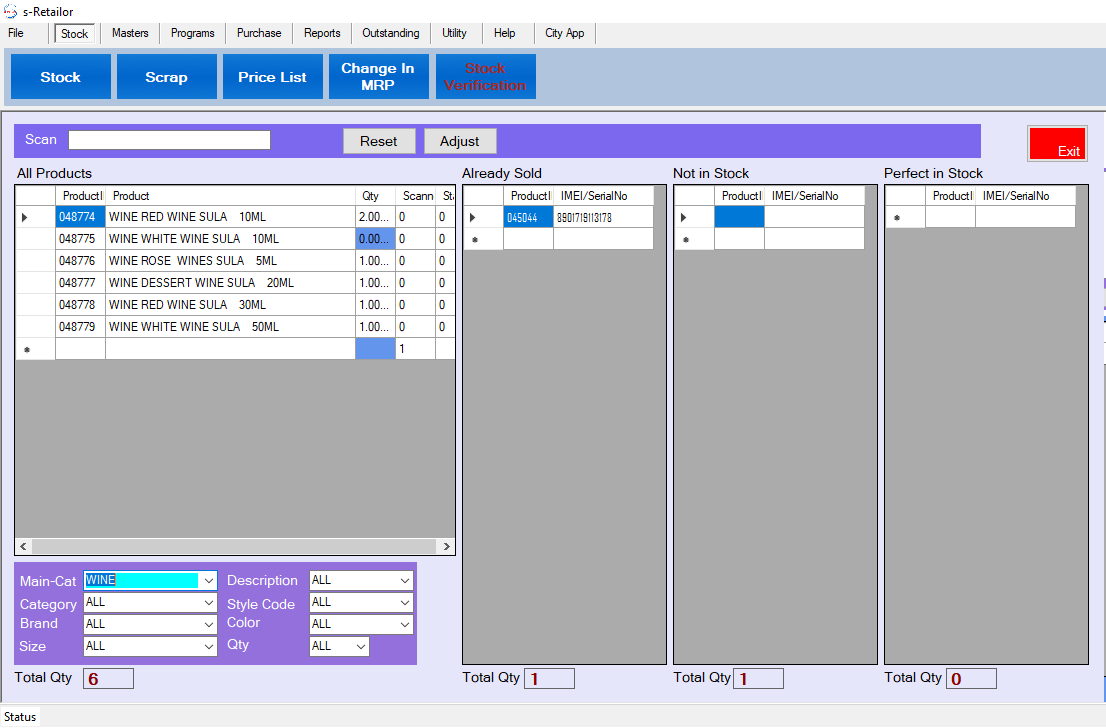Select the Stock Verification button
This screenshot has width=1106, height=728.
coord(485,77)
